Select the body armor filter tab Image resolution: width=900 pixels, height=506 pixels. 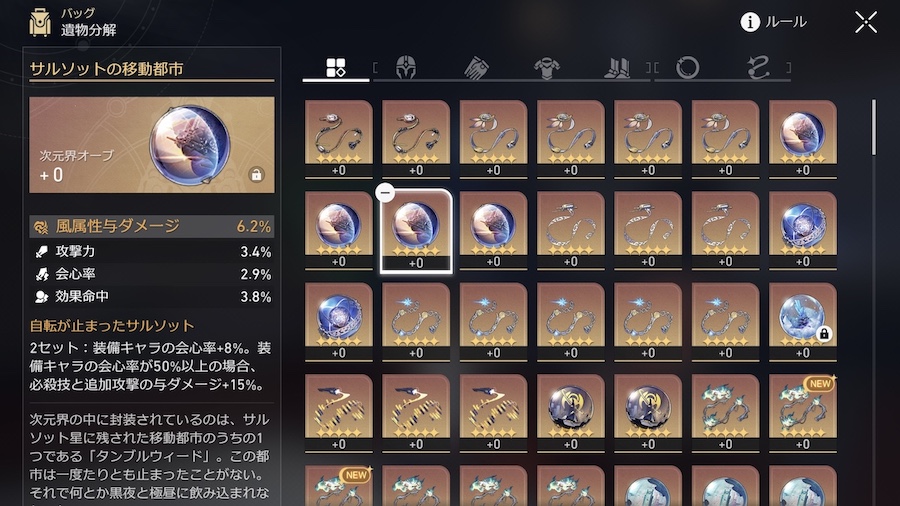pos(546,68)
